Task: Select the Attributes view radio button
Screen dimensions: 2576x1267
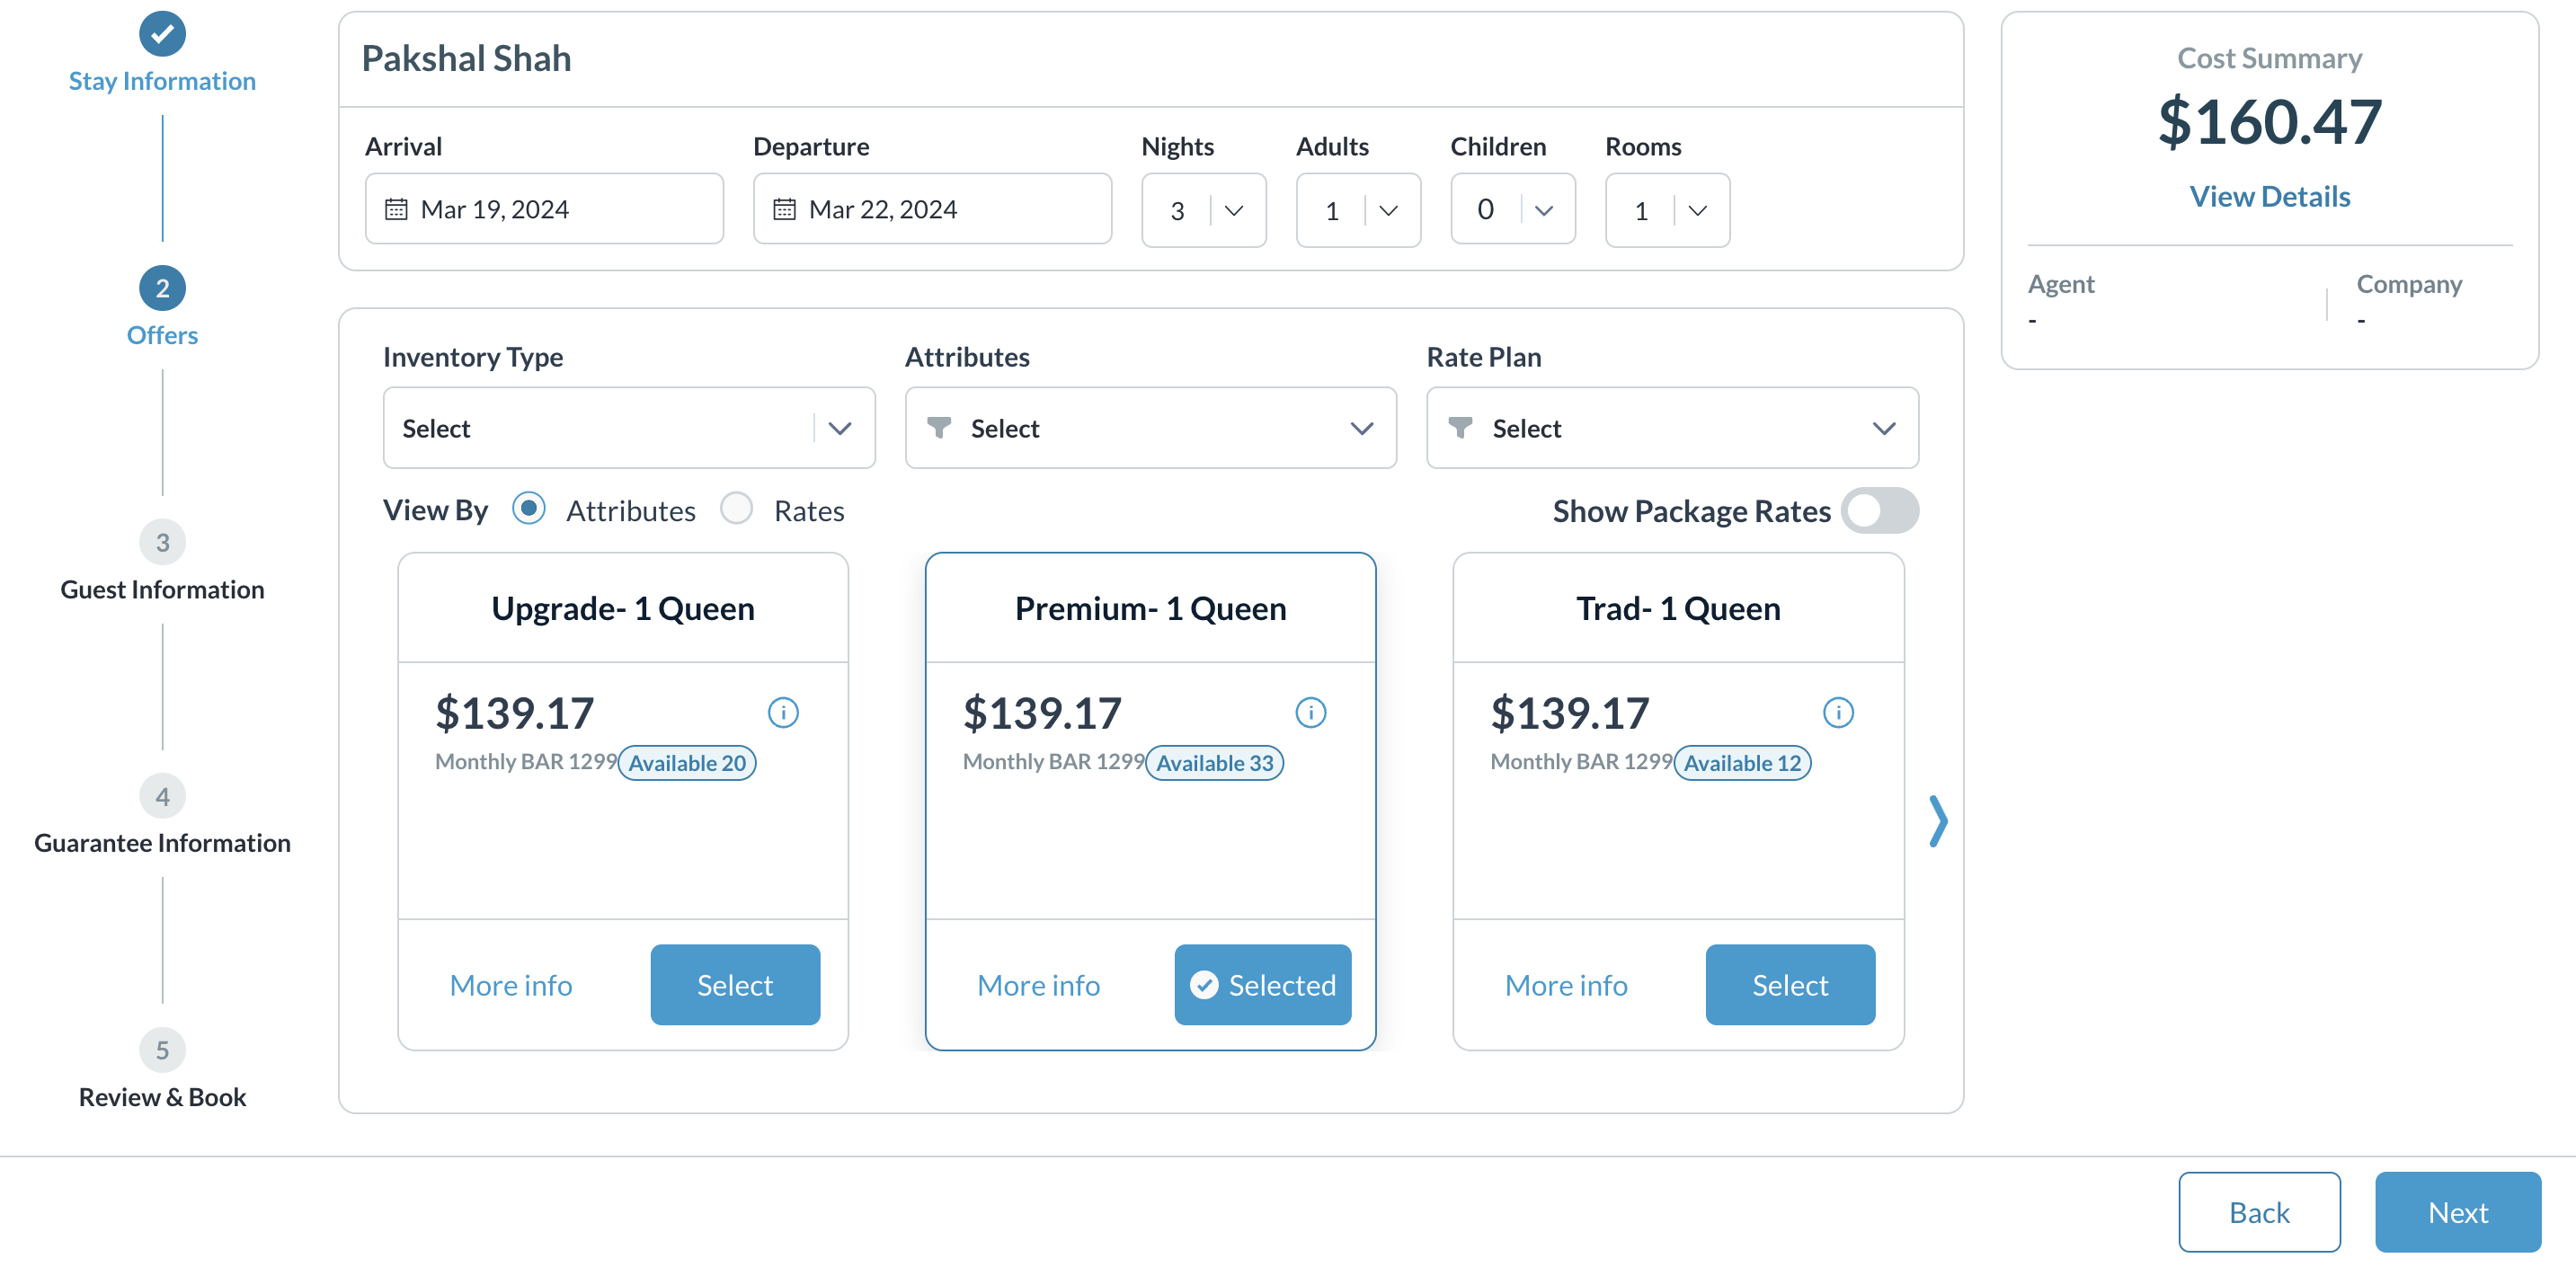Action: tap(529, 509)
